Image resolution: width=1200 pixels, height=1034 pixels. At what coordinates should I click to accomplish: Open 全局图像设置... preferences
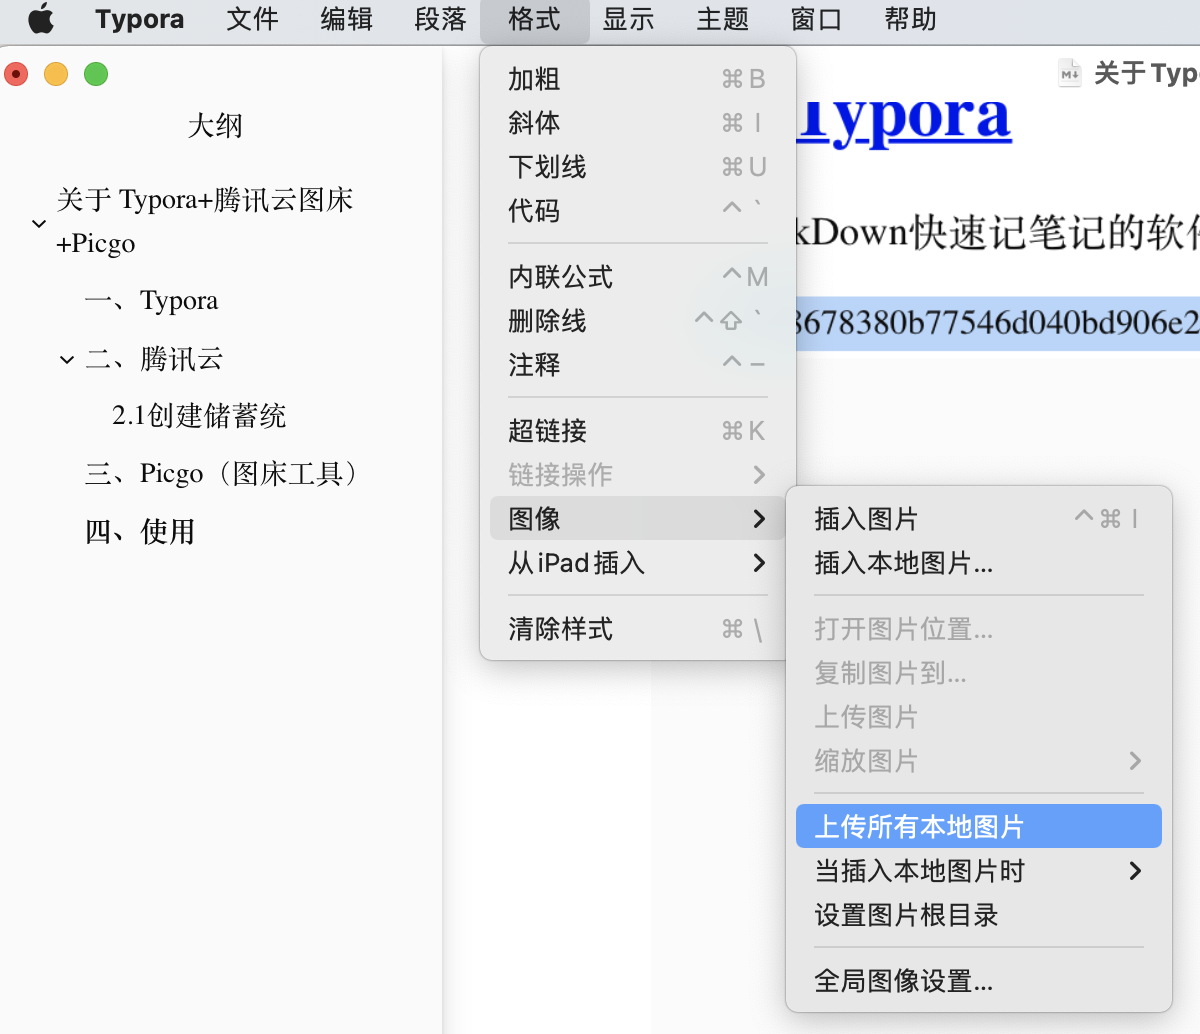point(978,981)
